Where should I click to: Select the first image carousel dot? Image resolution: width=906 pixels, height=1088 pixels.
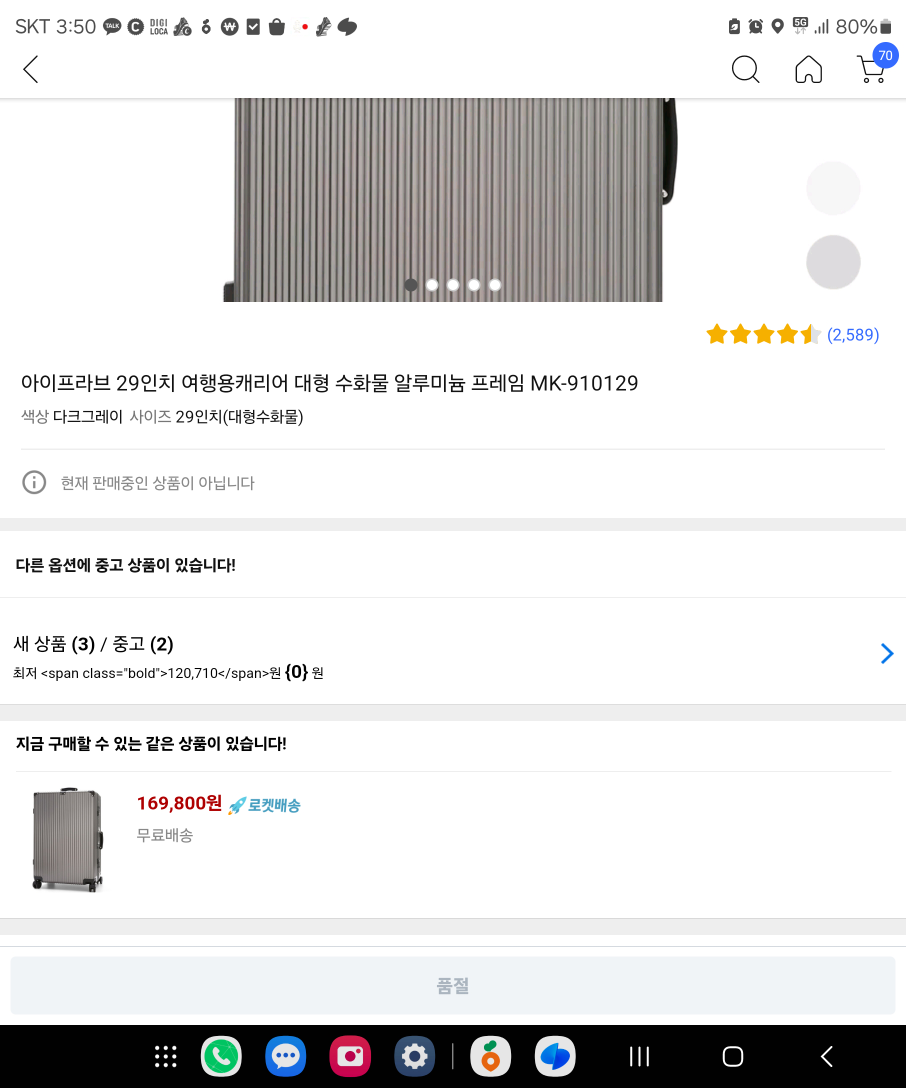pos(411,285)
